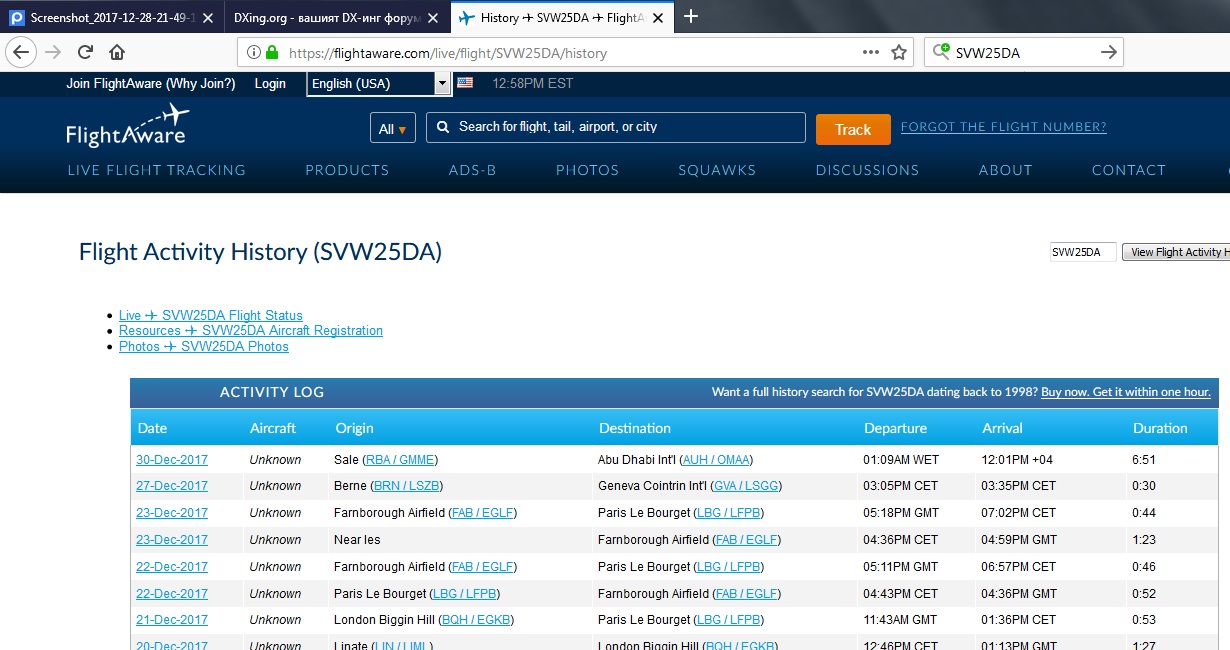Submit the SVW25DA search with arrow
This screenshot has width=1230, height=650.
pos(1108,52)
